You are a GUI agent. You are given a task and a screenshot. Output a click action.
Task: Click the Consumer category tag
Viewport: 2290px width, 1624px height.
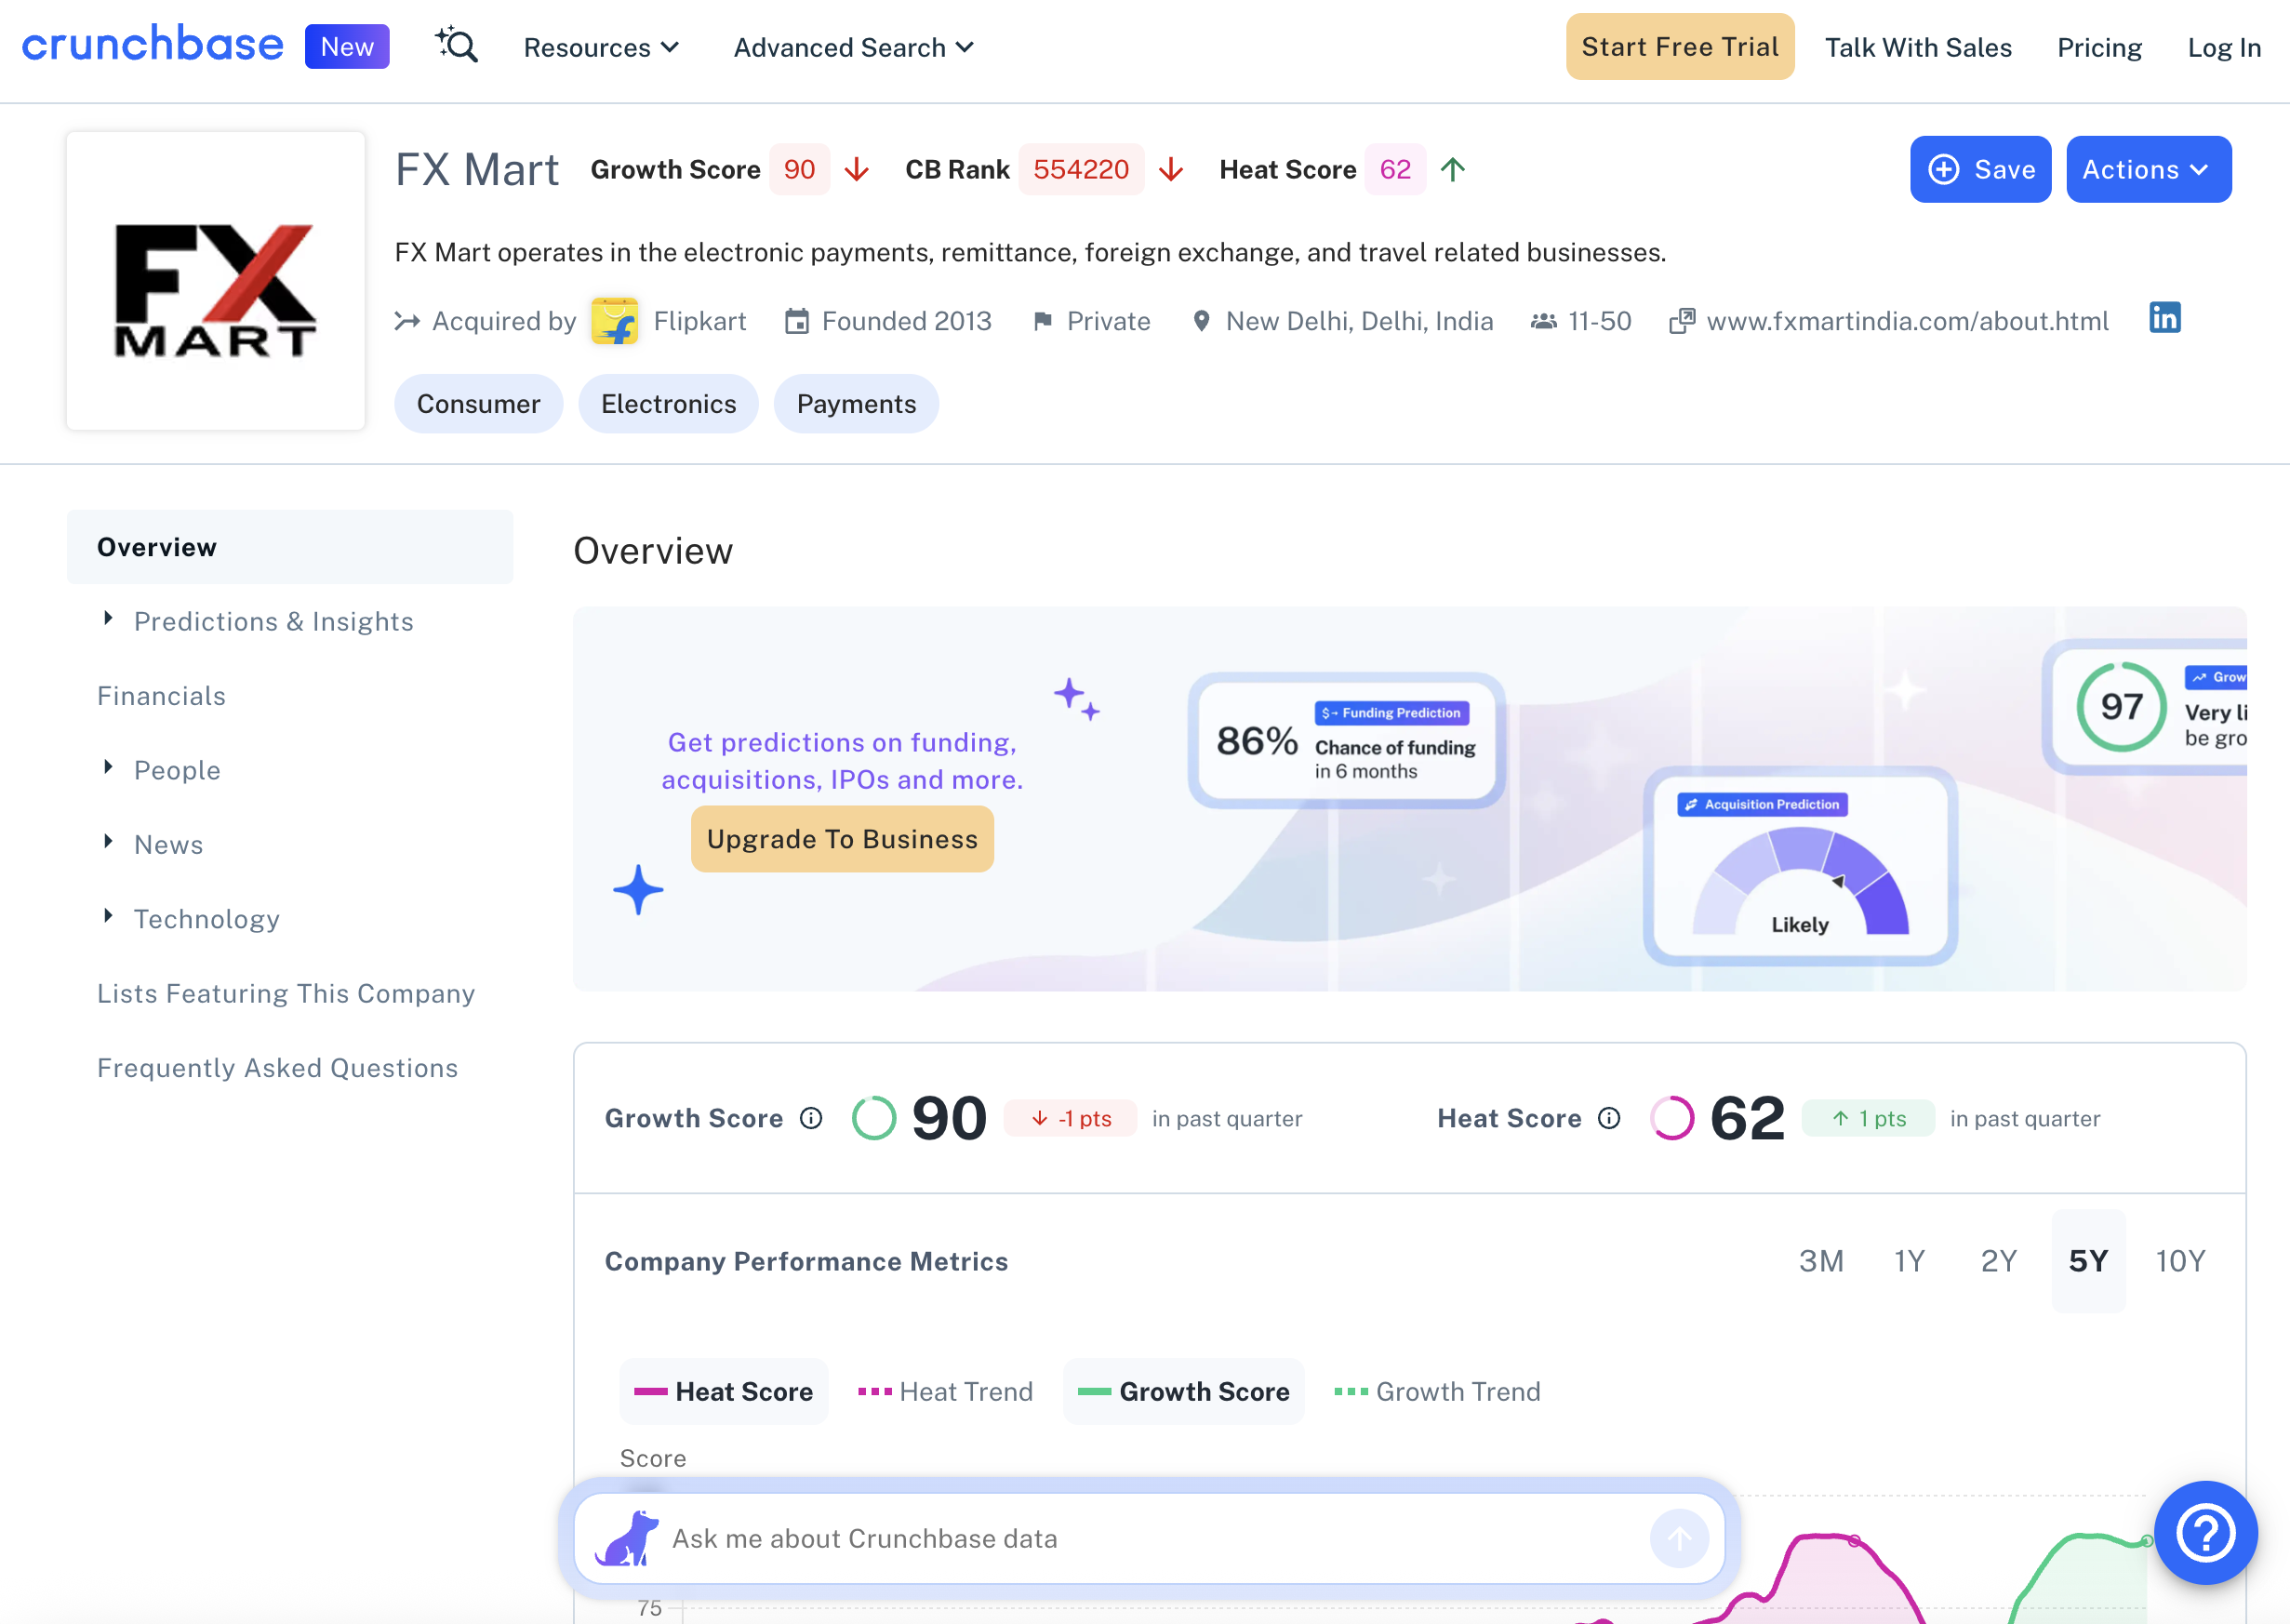click(478, 403)
